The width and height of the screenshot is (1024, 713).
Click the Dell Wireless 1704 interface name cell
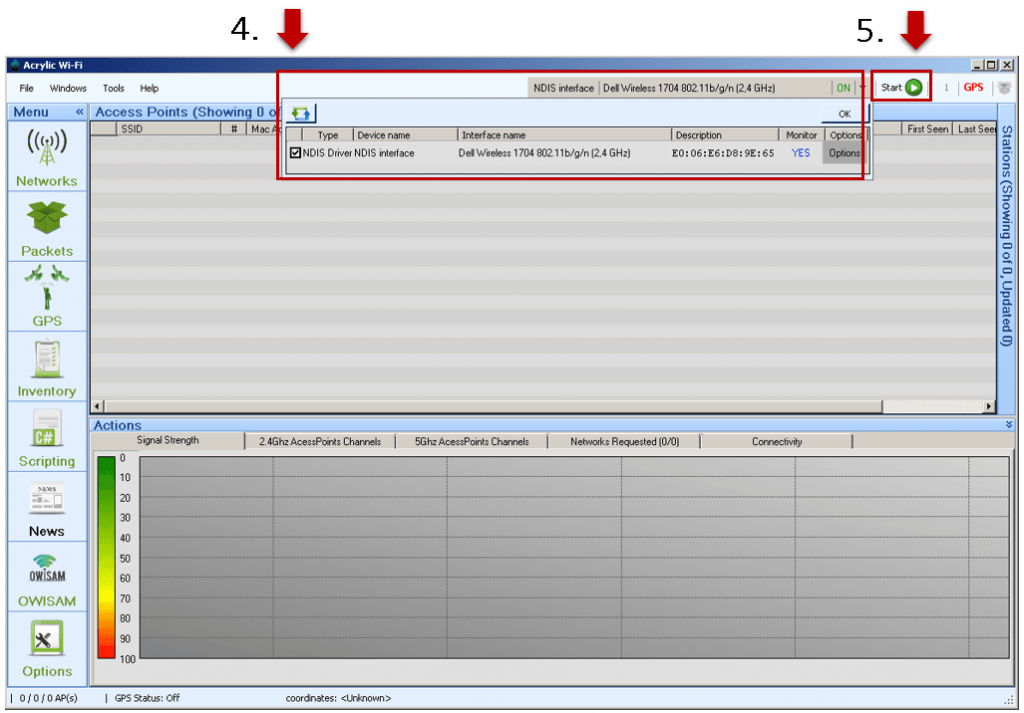[544, 153]
